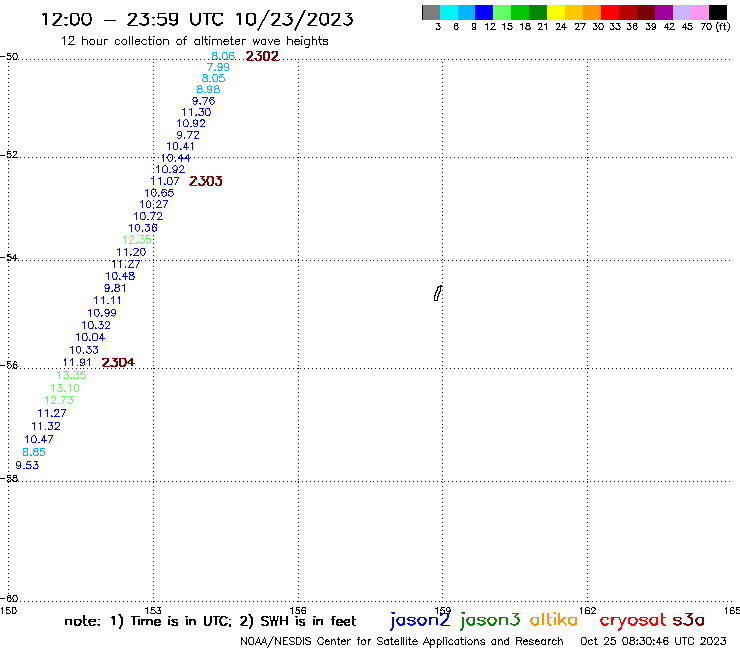Select the 8.06 wave height value
This screenshot has width=740, height=650.
tap(223, 56)
